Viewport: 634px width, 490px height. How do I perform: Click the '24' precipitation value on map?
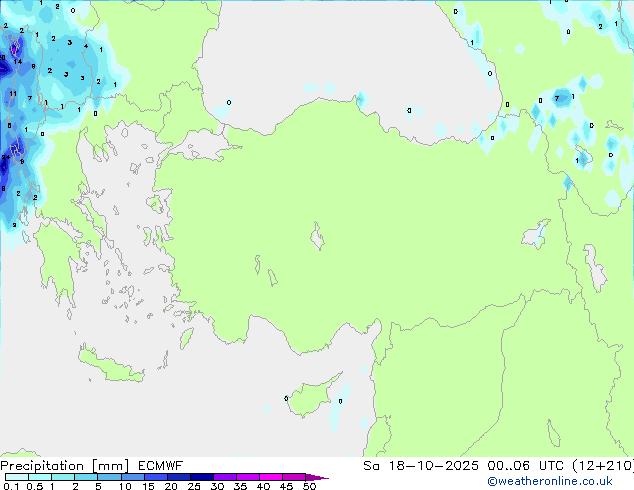pos(6,157)
